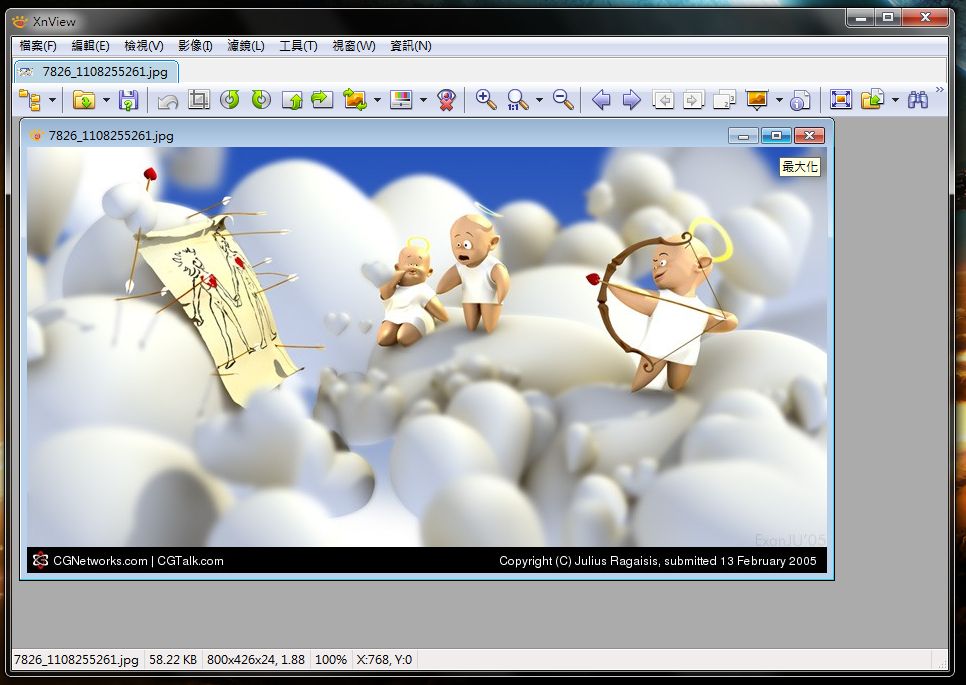This screenshot has height=685, width=966.
Task: Click the zoom out magnifier icon
Action: pyautogui.click(x=563, y=100)
